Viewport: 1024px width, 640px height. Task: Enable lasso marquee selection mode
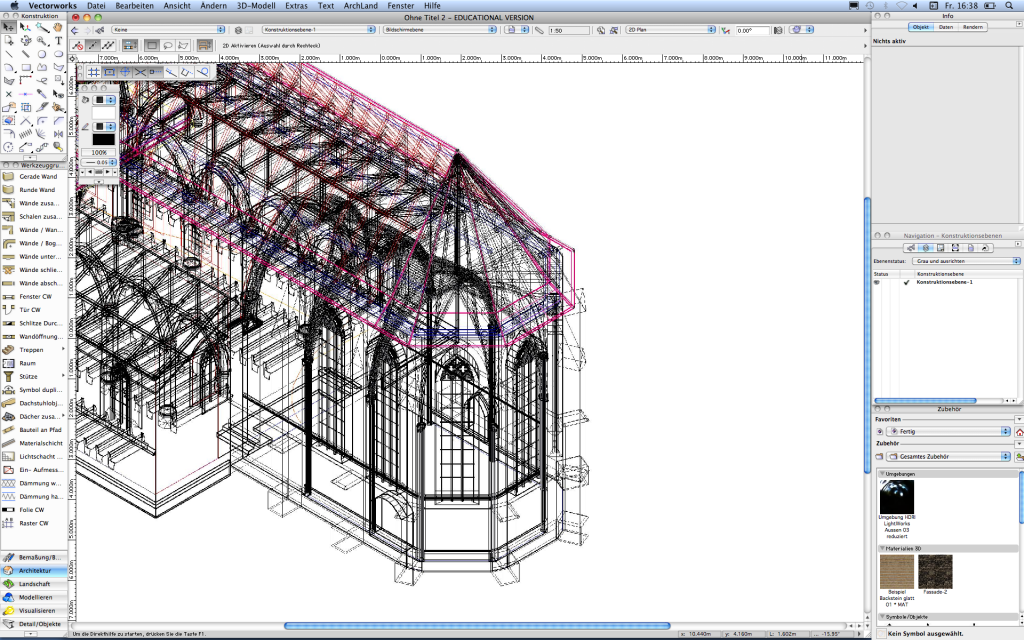pyautogui.click(x=168, y=45)
